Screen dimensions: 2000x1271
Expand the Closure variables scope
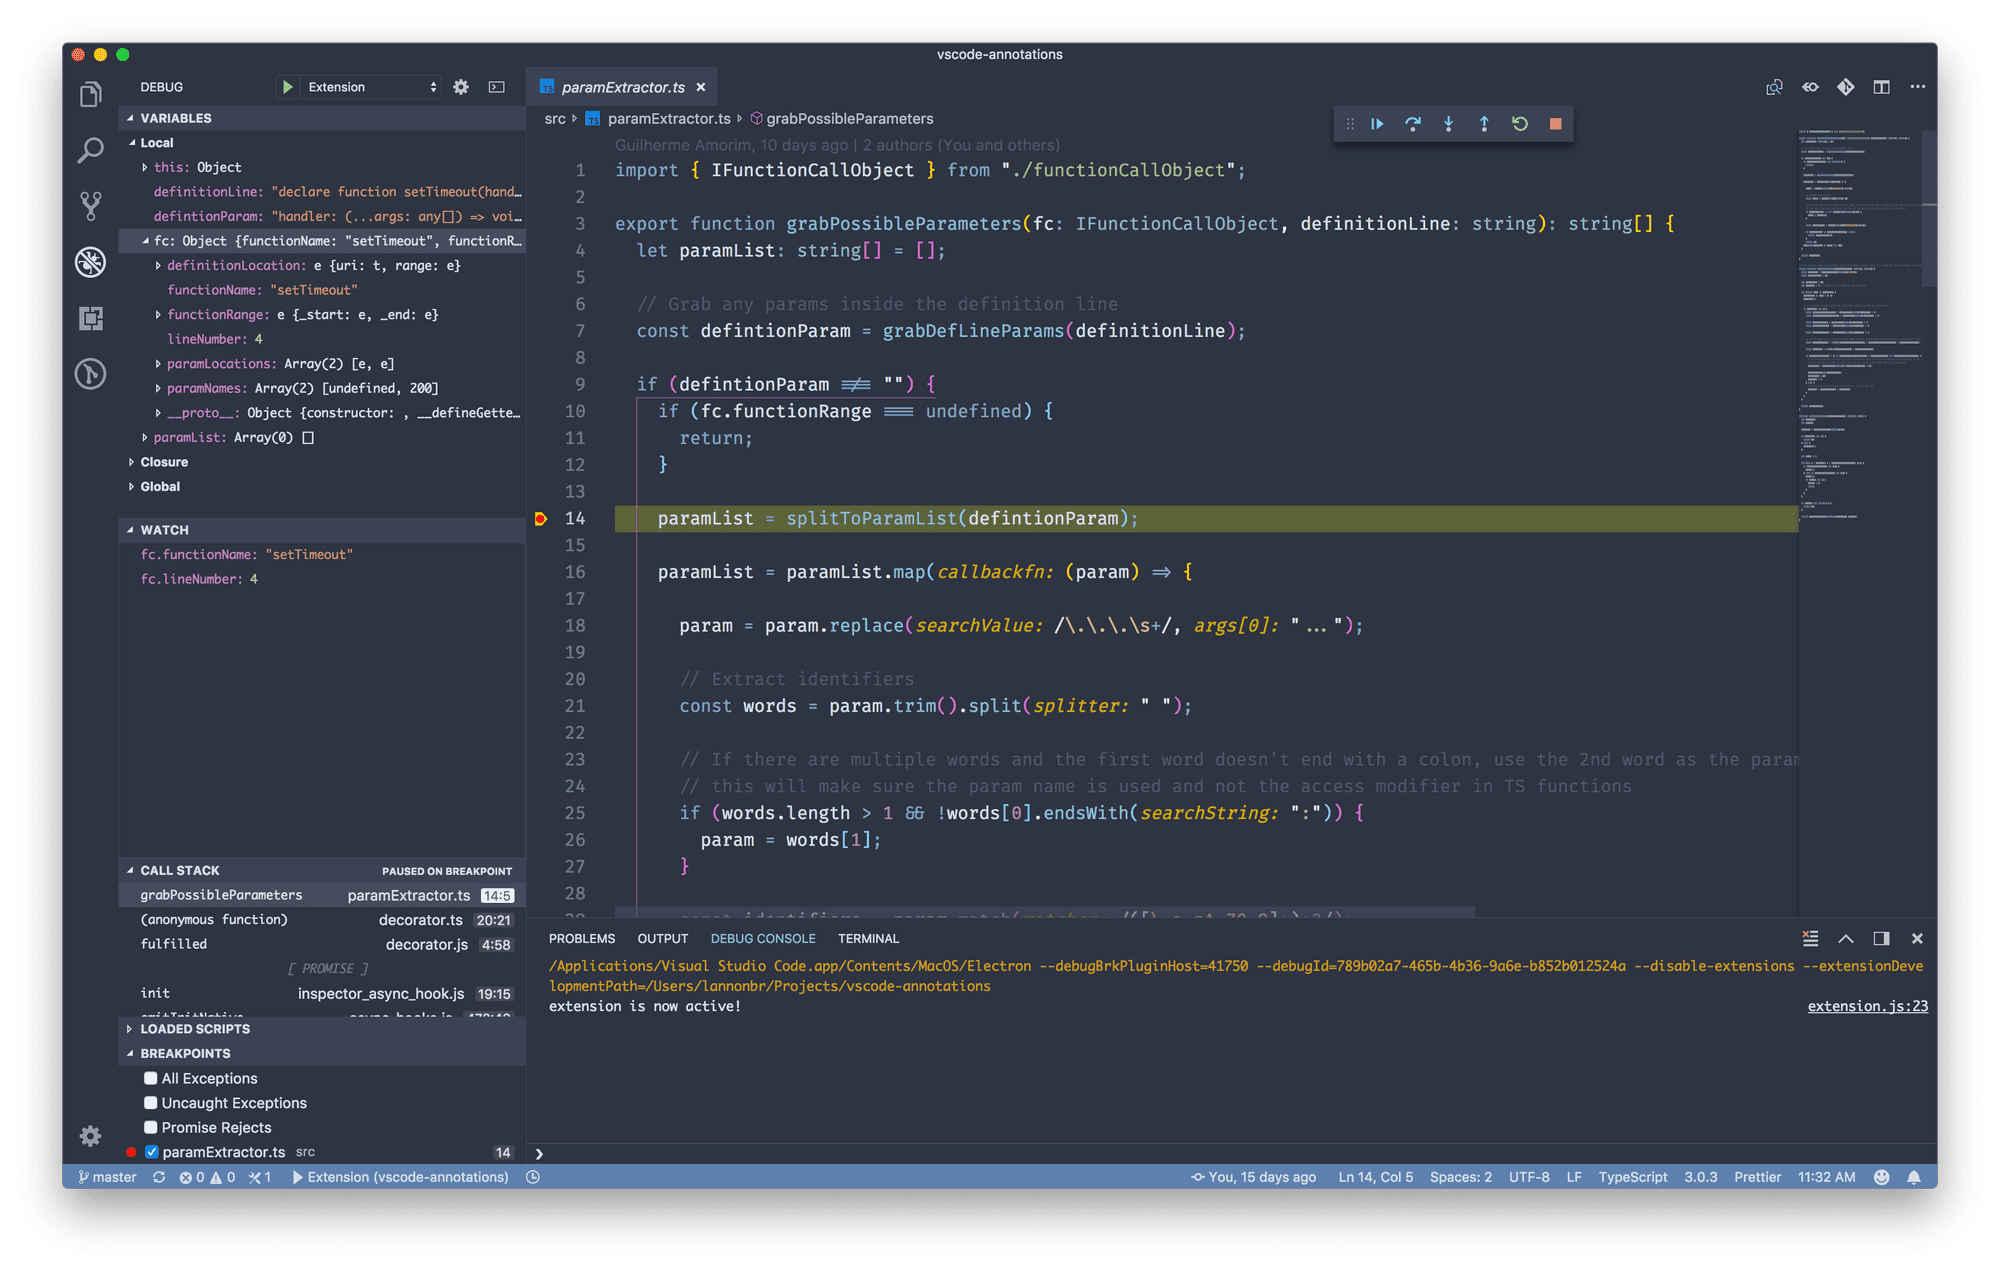click(x=163, y=462)
